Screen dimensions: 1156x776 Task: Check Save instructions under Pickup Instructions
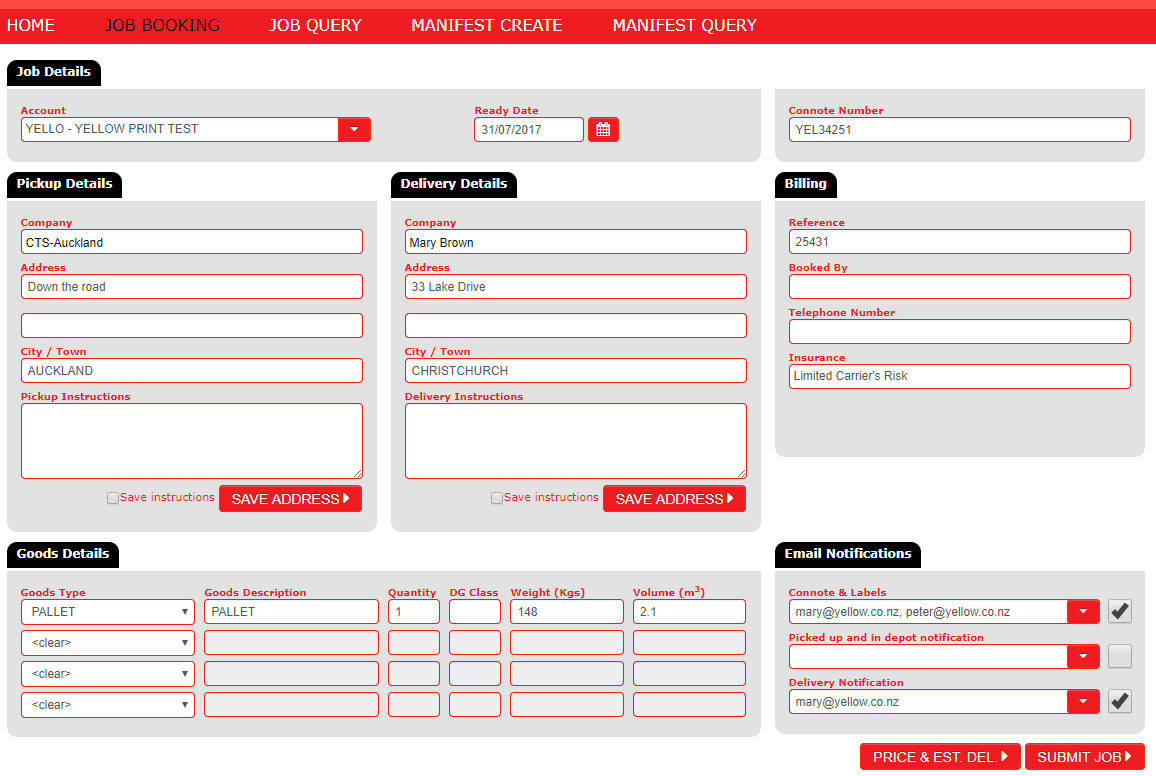[113, 498]
